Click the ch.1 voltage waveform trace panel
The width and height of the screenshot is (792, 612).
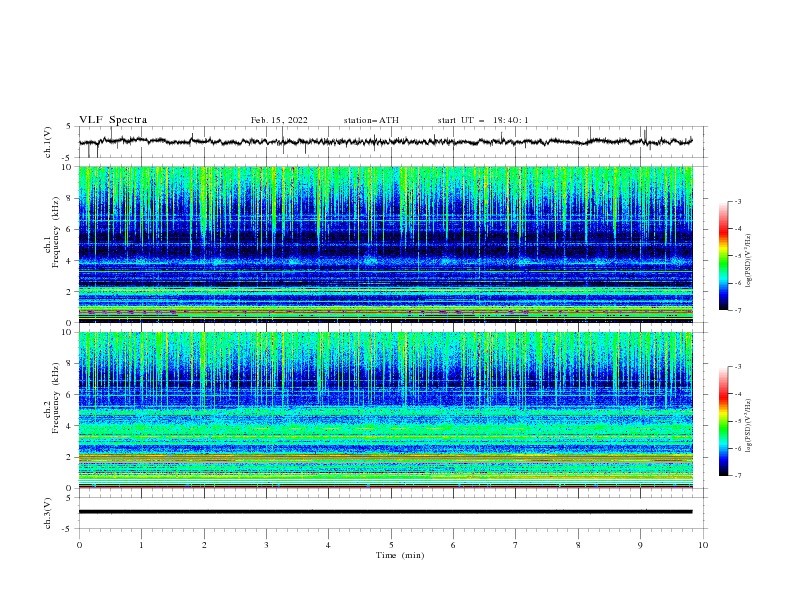click(392, 142)
